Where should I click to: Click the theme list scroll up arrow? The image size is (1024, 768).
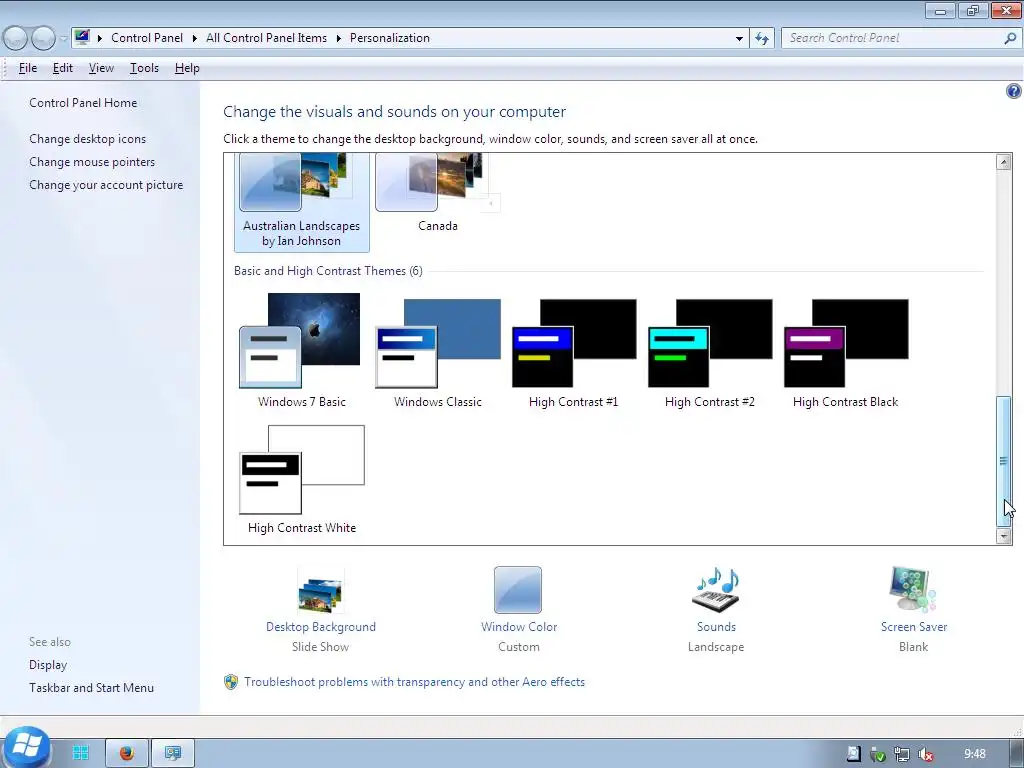[x=1004, y=161]
